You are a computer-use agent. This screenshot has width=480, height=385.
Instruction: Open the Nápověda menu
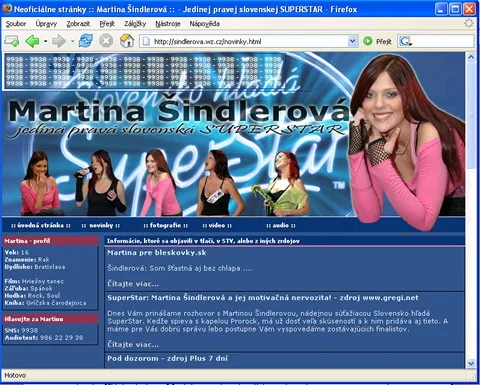tap(204, 24)
